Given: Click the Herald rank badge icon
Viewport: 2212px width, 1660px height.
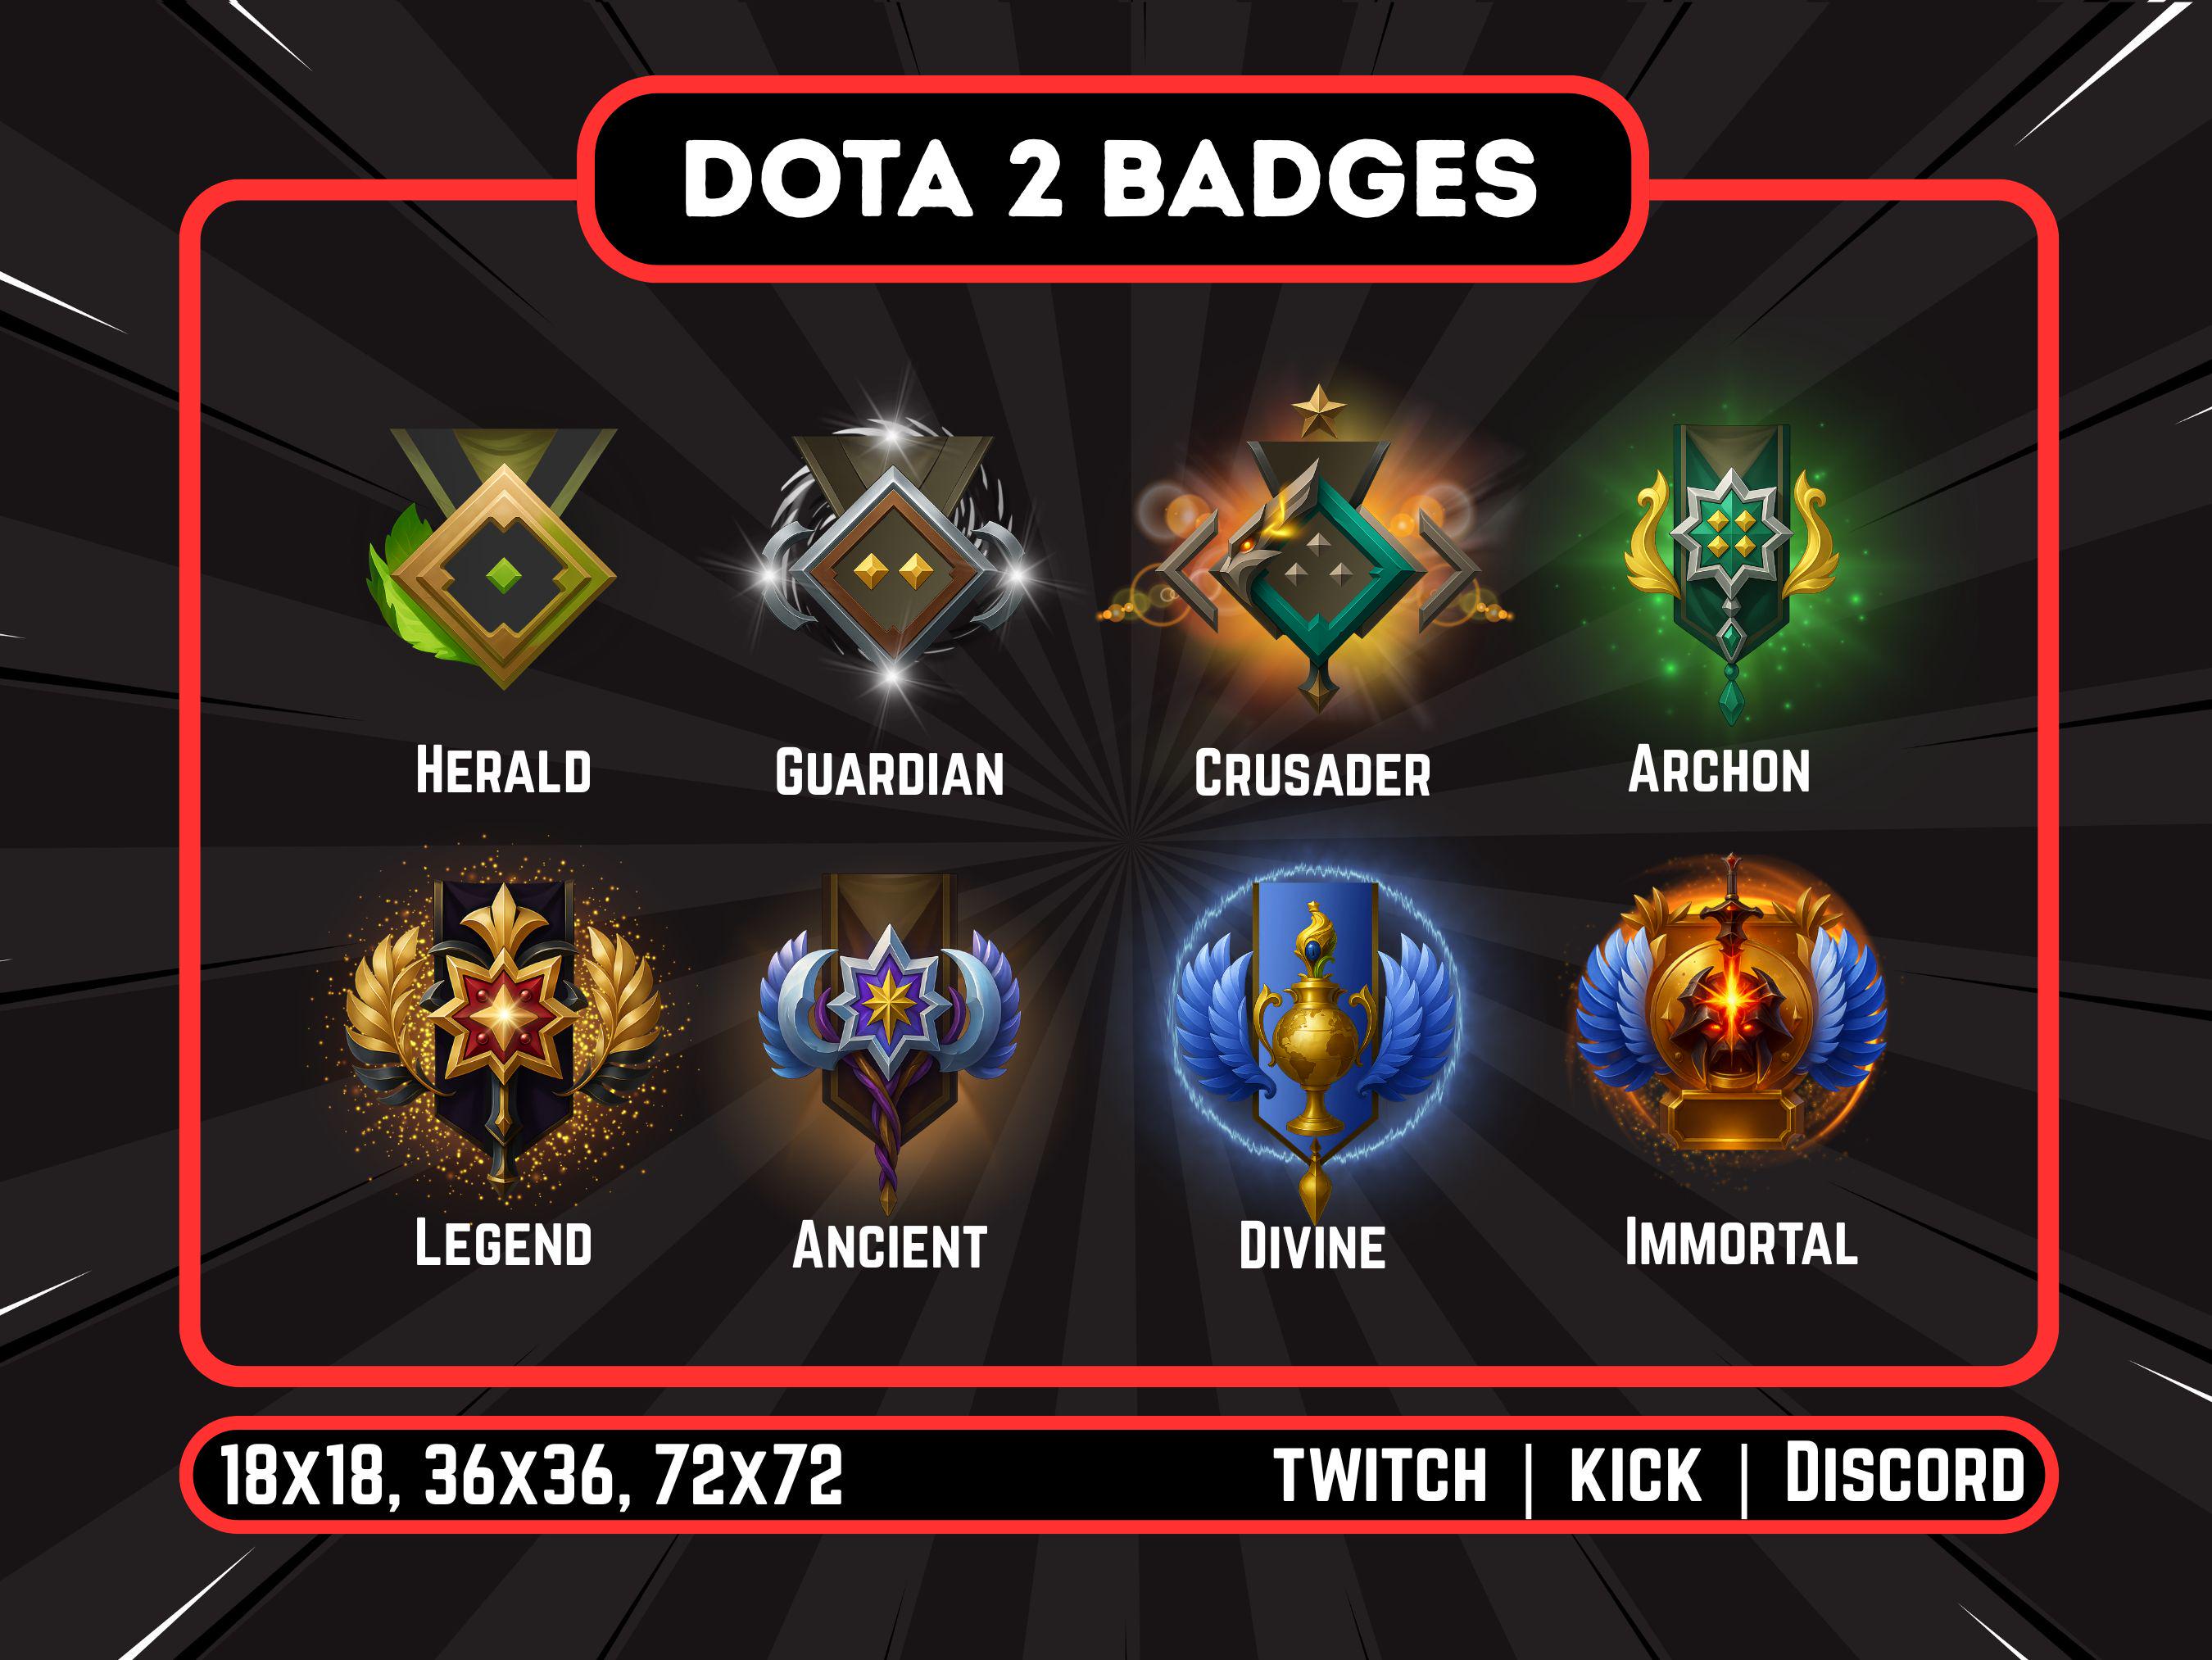Looking at the screenshot, I should (x=493, y=558).
